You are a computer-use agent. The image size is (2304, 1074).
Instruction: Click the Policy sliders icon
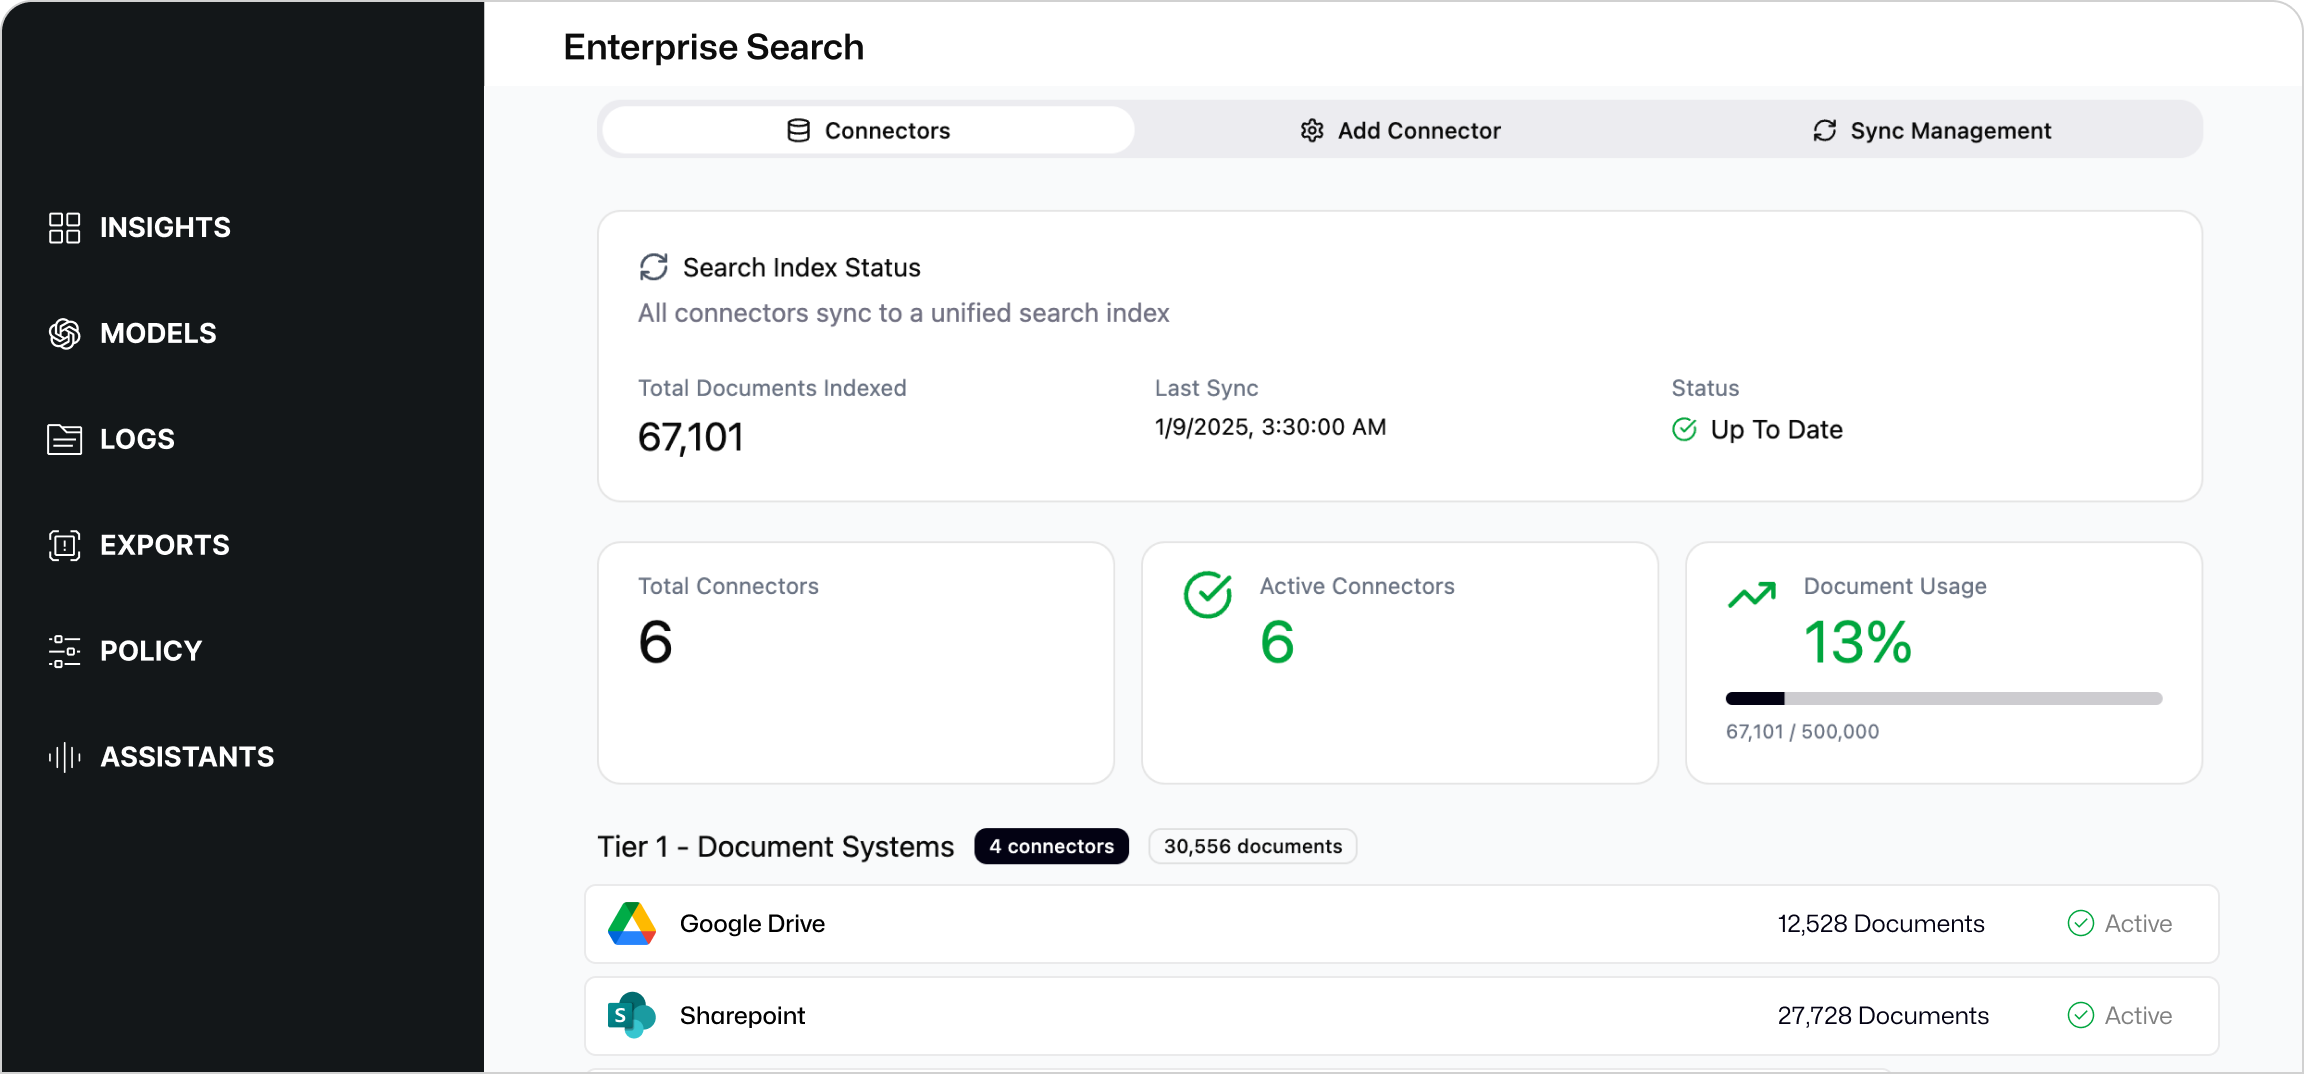click(64, 651)
